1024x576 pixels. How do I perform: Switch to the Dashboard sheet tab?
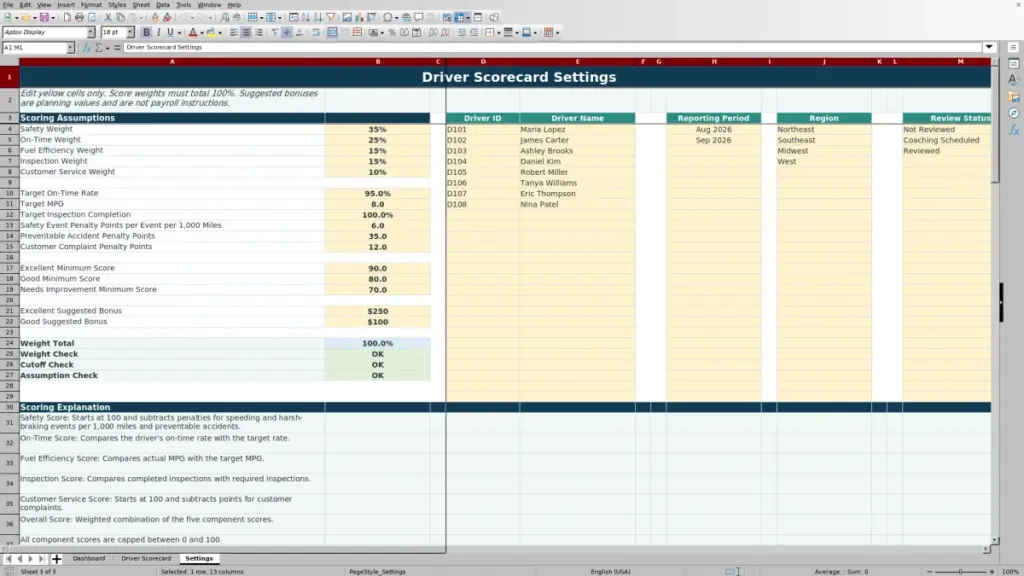(x=89, y=558)
